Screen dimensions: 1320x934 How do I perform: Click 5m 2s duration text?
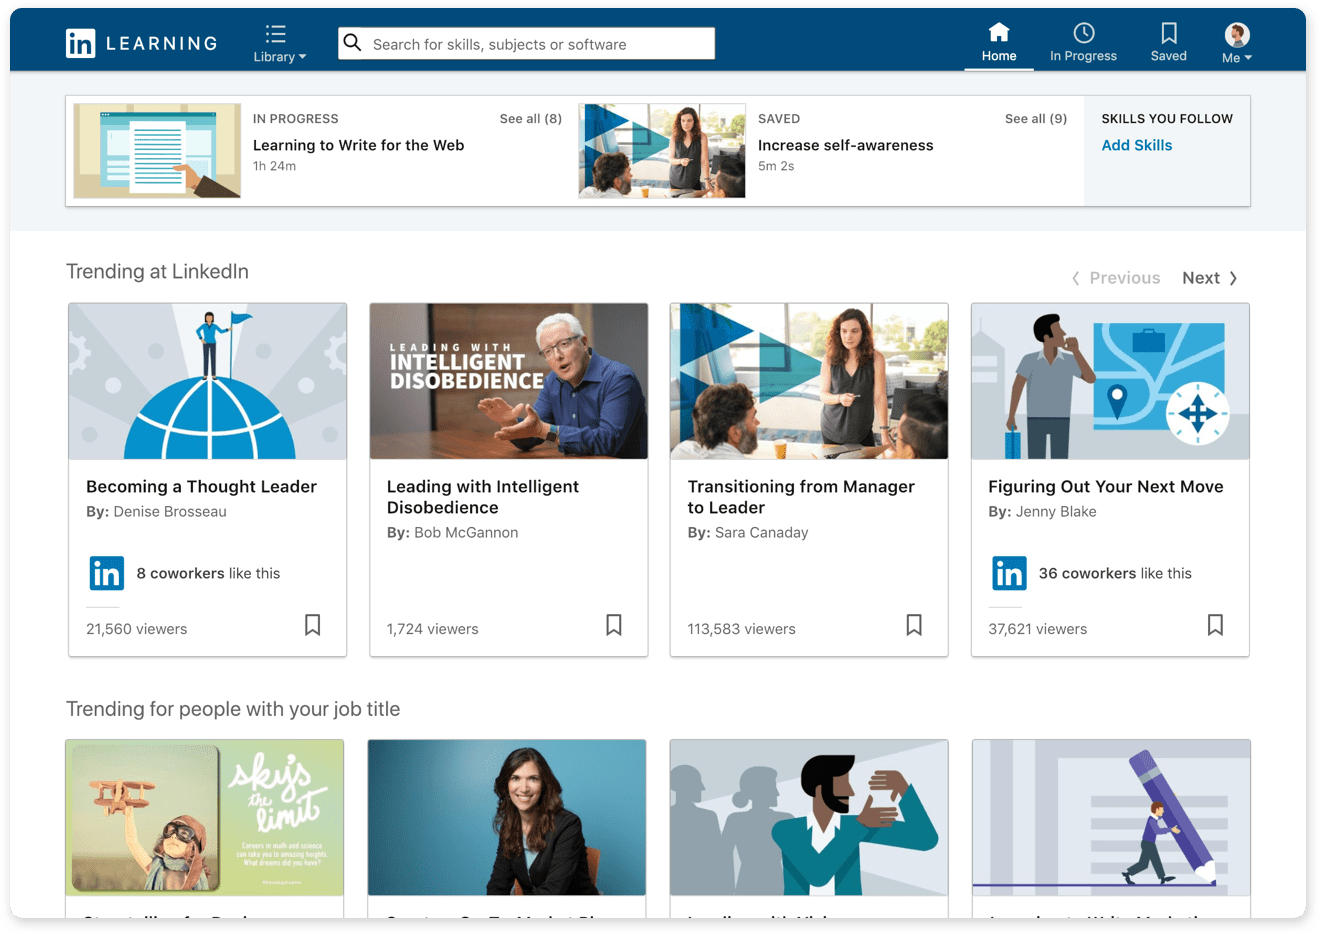776,166
